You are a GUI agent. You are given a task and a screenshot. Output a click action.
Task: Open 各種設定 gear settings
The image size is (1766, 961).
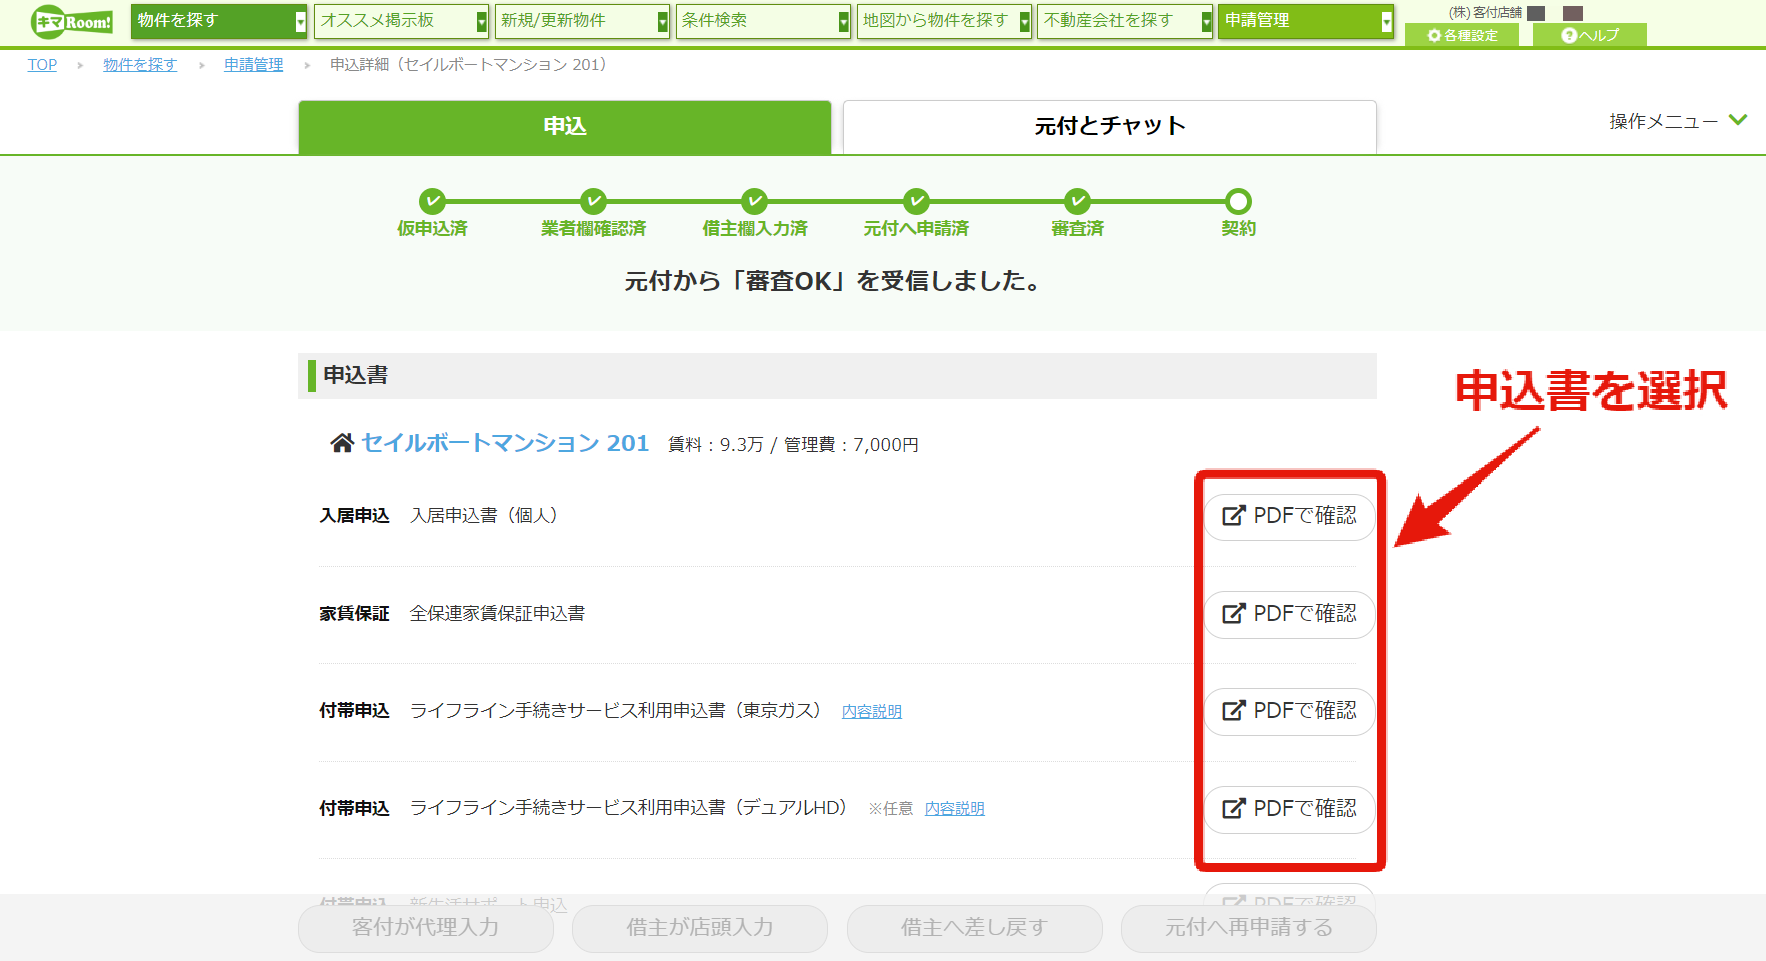(x=1462, y=35)
